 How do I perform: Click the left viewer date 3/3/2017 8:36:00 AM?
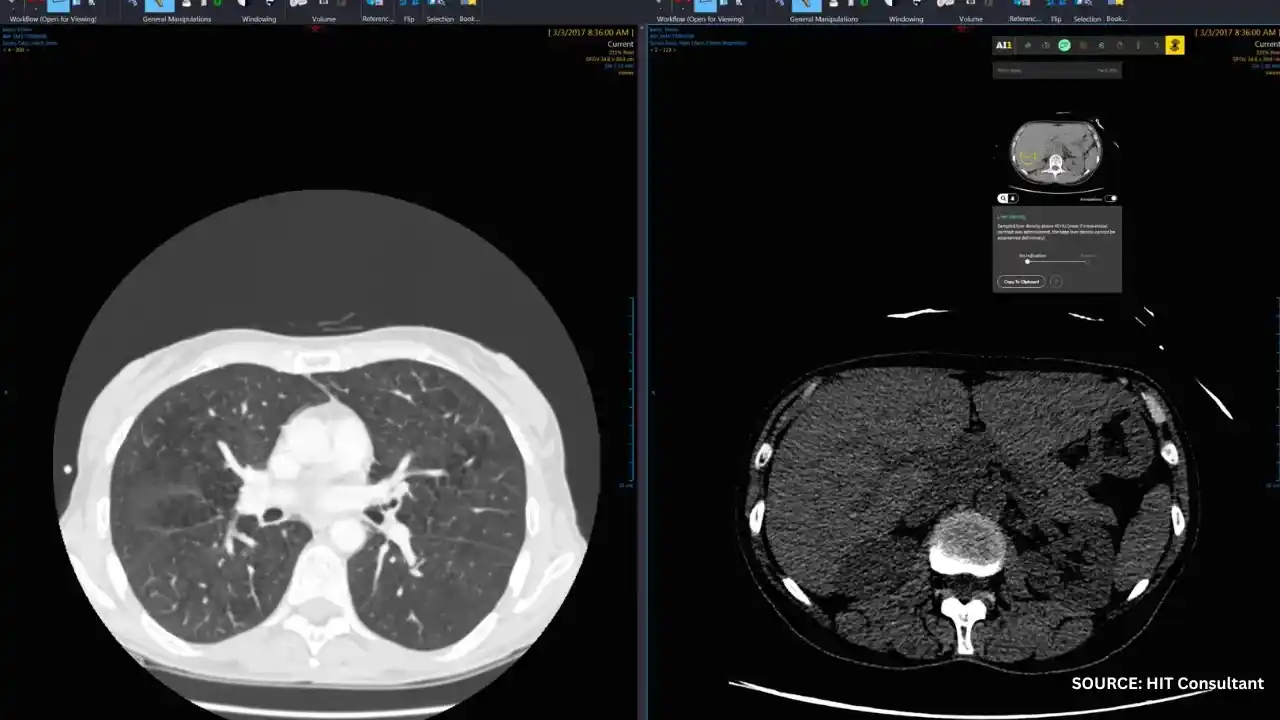[591, 33]
